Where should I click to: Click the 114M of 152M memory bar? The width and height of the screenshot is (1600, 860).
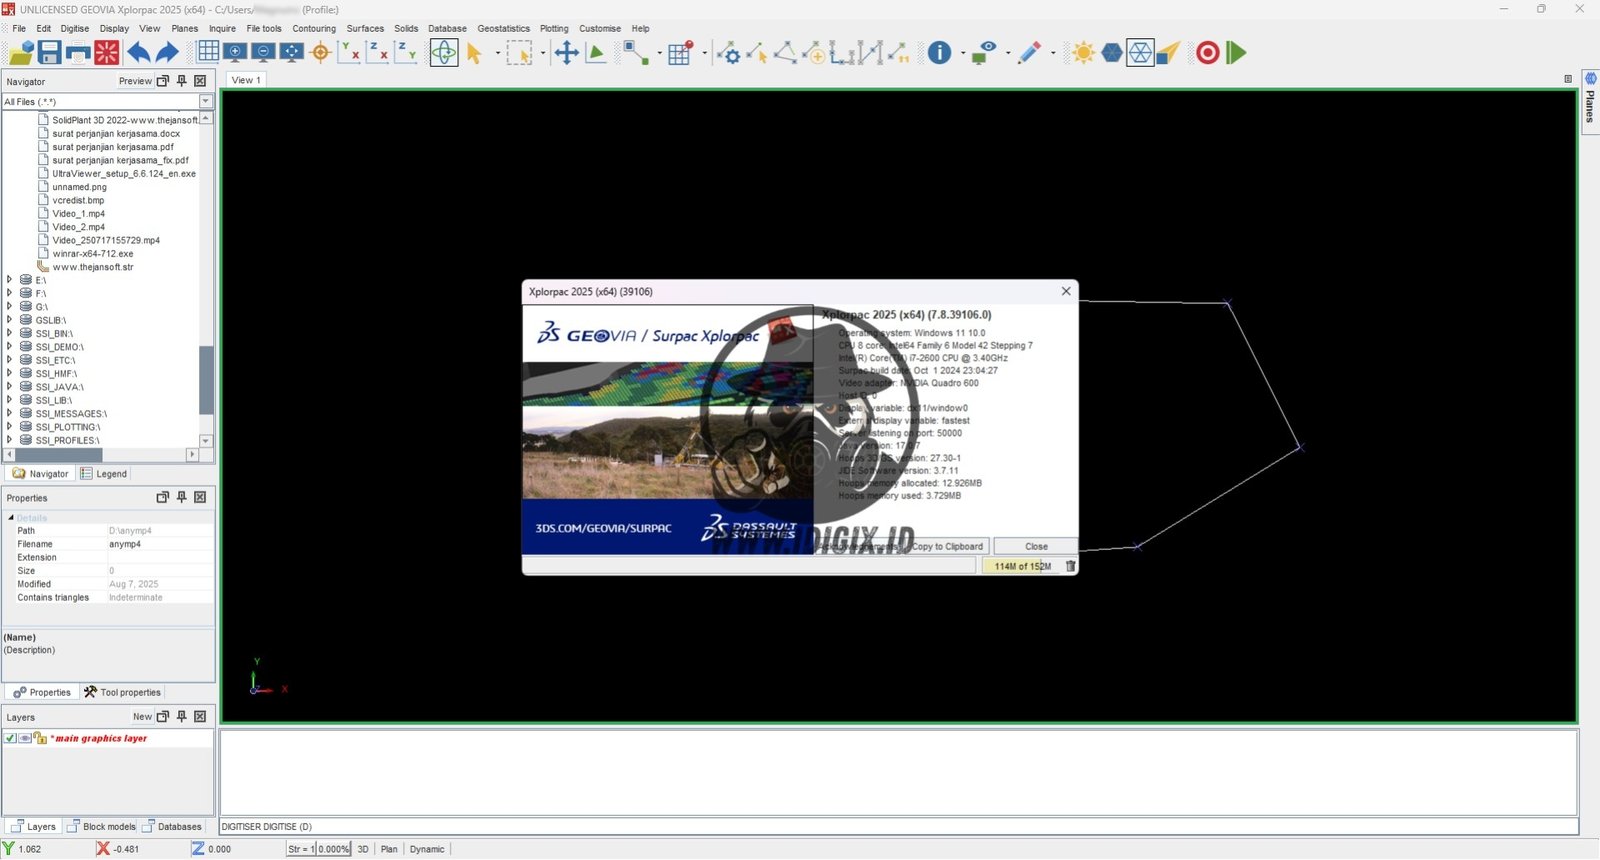(x=1022, y=566)
